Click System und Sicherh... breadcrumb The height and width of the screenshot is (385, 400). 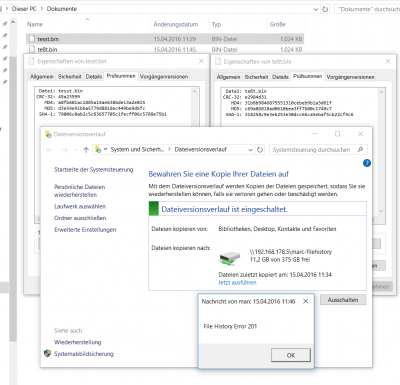(137, 150)
